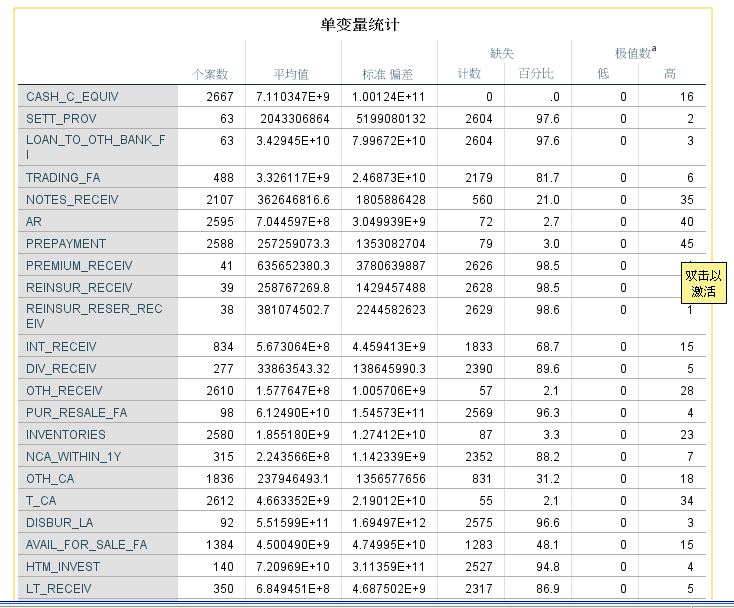This screenshot has width=734, height=608.
Task: Select the CASH_C_EQUIV row label
Action: pyautogui.click(x=72, y=96)
